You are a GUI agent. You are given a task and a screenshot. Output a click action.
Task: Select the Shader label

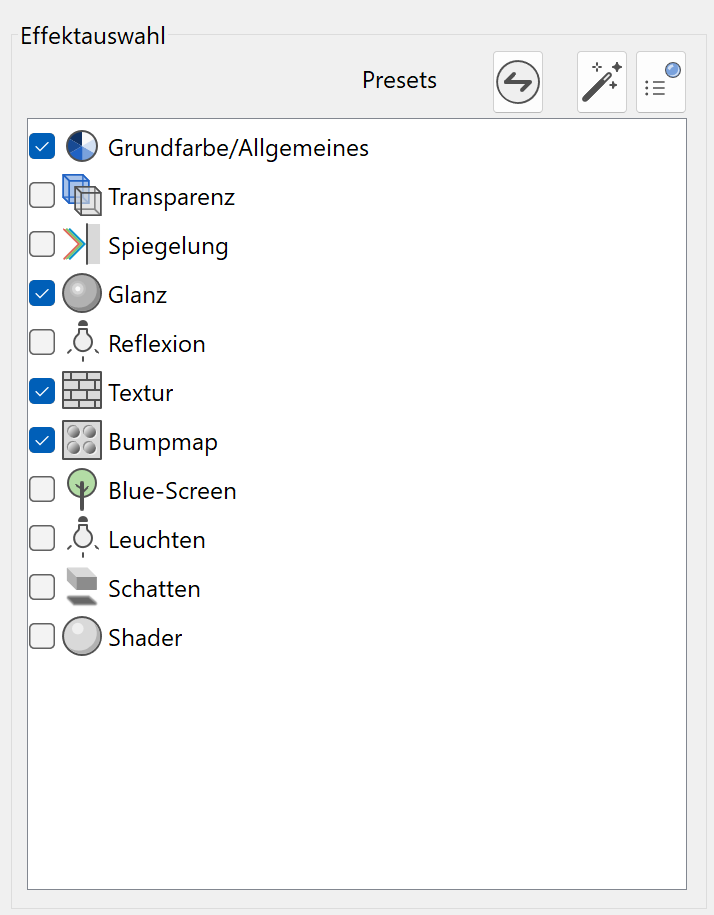[145, 638]
